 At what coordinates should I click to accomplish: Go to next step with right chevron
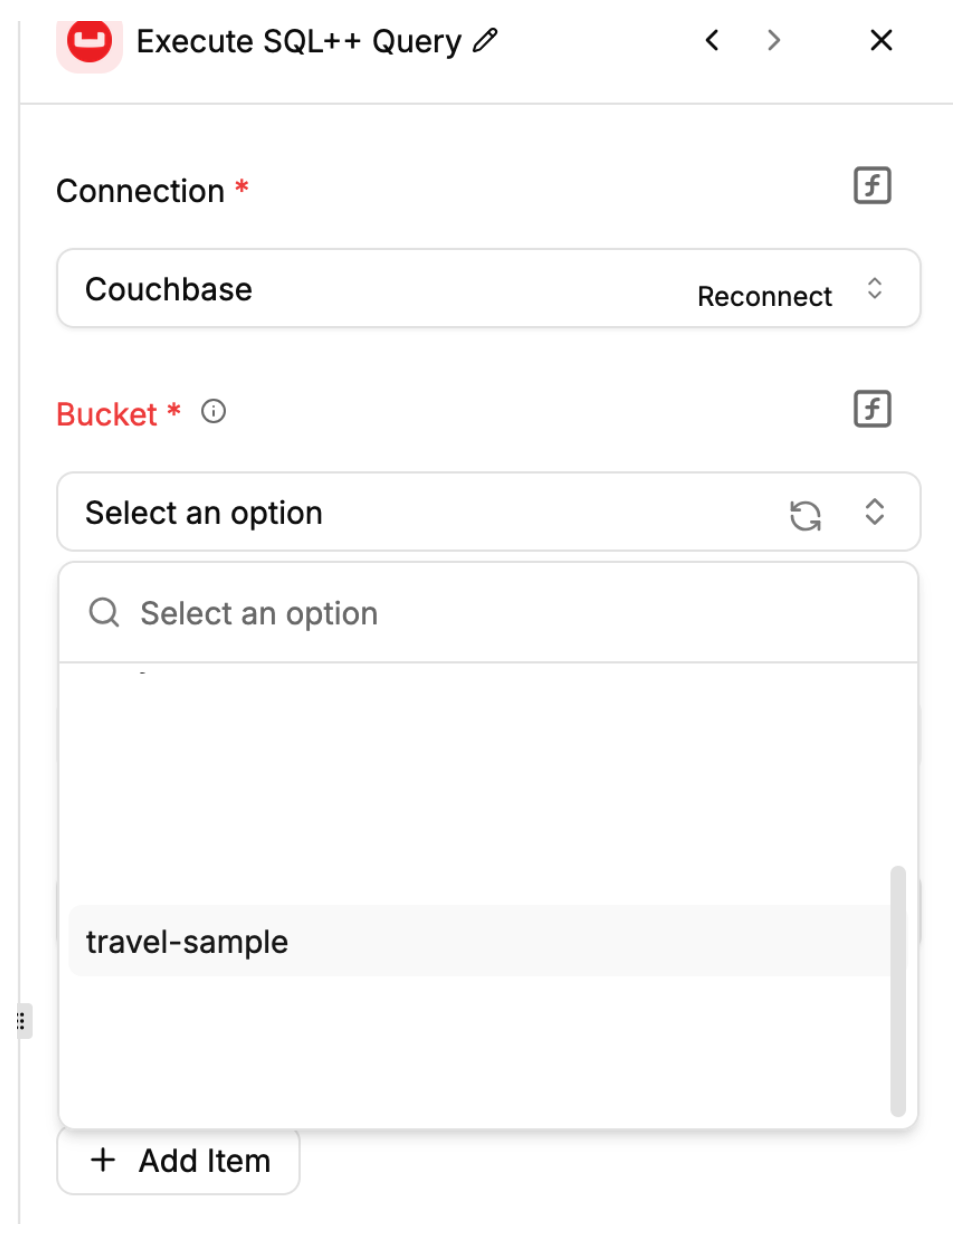click(773, 41)
